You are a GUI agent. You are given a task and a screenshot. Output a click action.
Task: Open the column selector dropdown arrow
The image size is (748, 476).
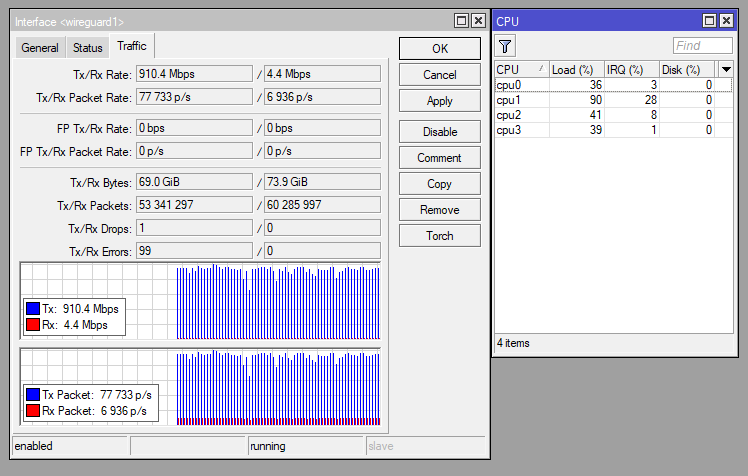[726, 69]
